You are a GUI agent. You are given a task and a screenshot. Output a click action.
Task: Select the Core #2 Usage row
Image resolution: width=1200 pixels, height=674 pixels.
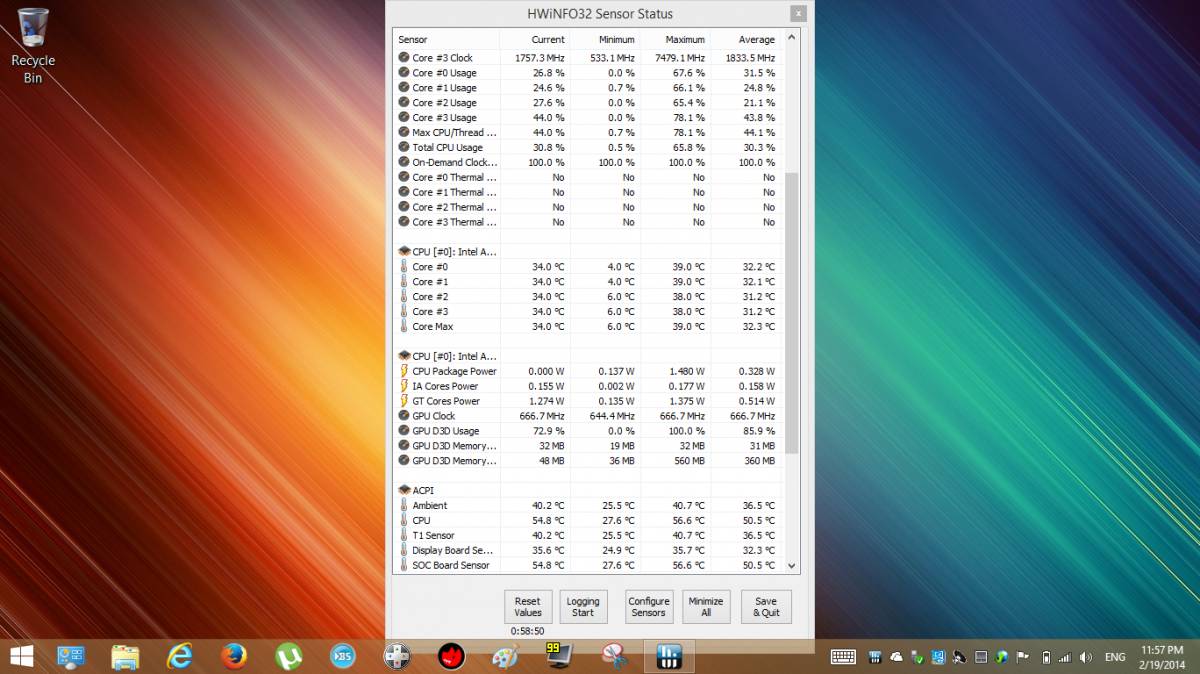click(587, 103)
